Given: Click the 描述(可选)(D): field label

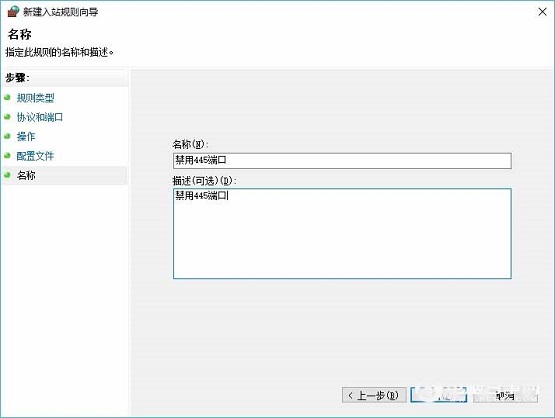Looking at the screenshot, I should tap(204, 181).
